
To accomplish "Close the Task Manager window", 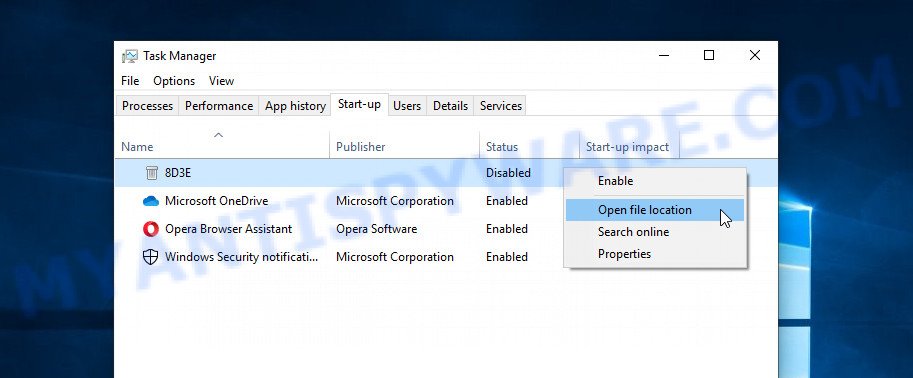I will [755, 55].
